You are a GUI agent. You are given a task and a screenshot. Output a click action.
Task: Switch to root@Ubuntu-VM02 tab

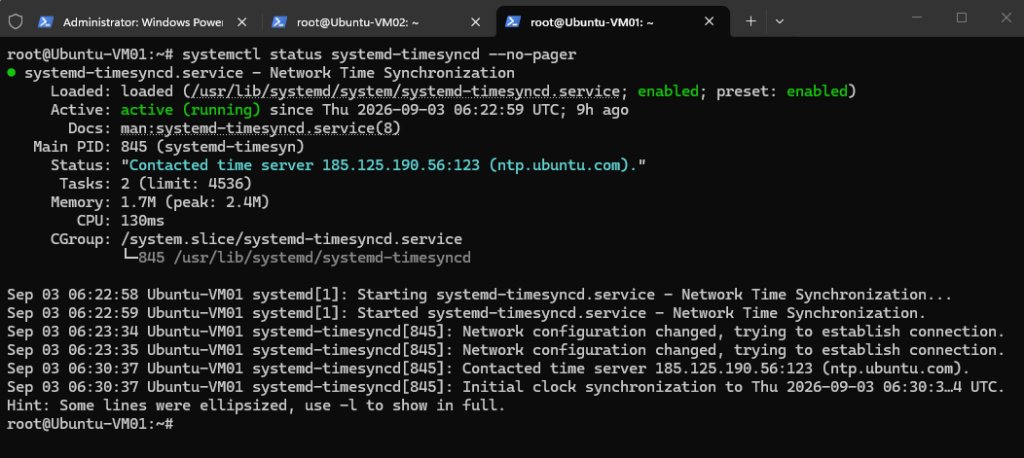pyautogui.click(x=377, y=22)
